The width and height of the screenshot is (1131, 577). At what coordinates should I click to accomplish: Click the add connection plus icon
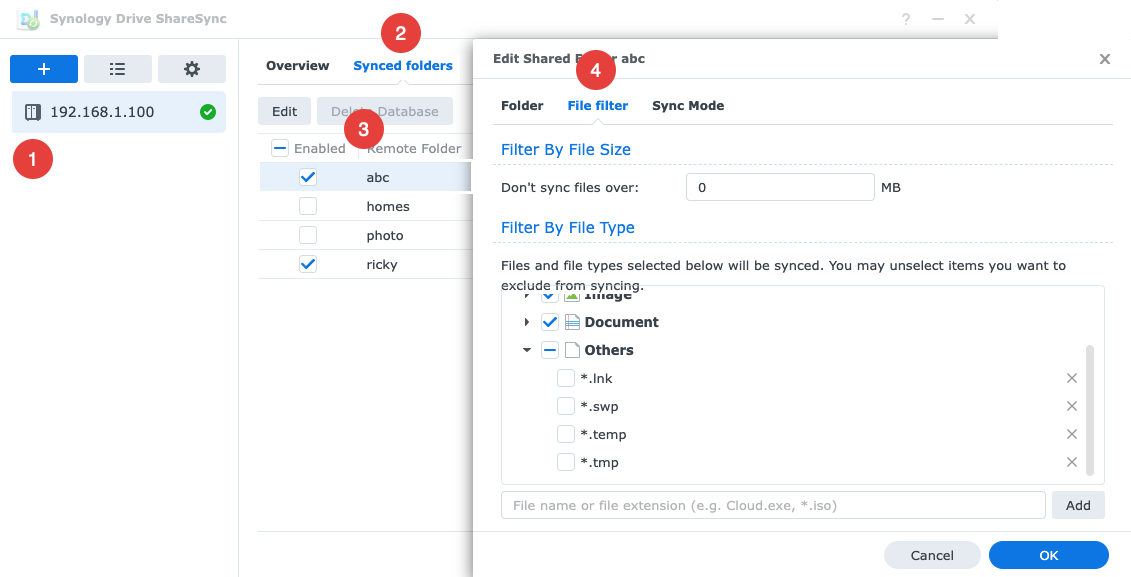click(x=43, y=68)
